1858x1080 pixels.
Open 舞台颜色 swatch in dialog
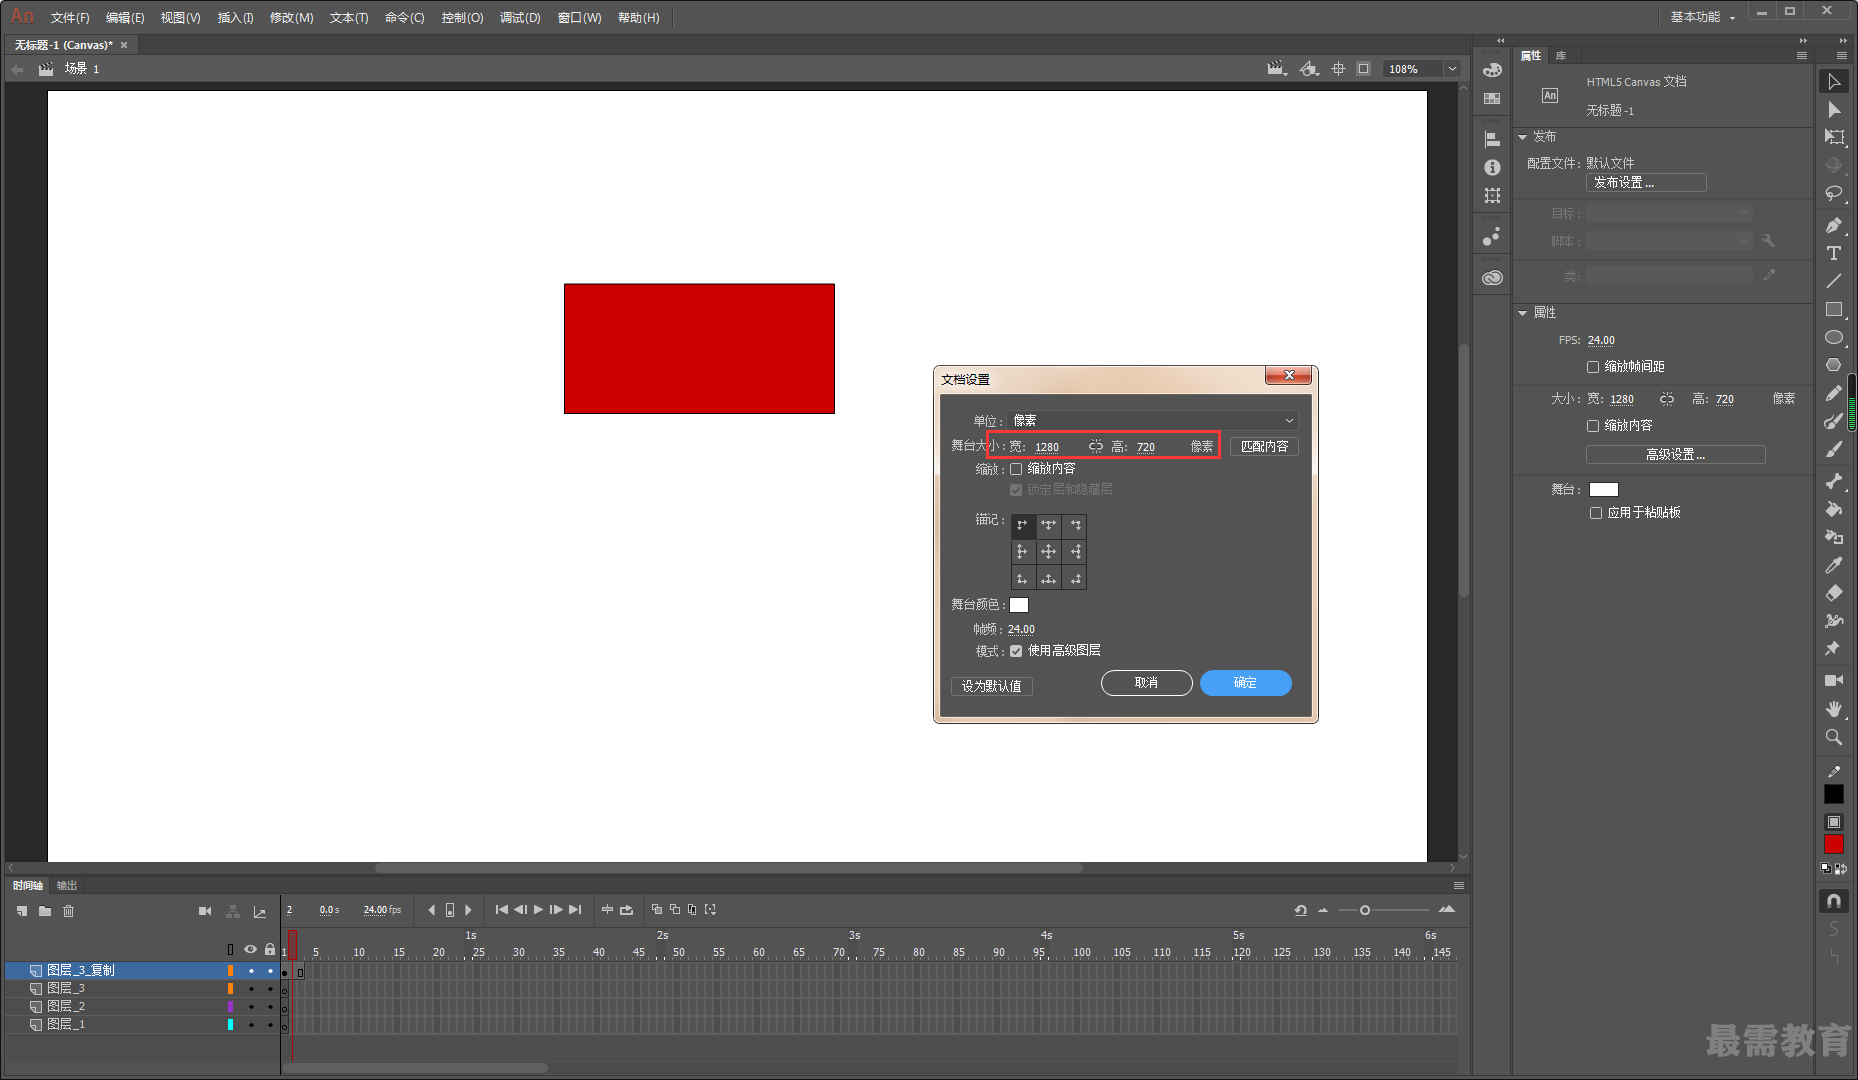pos(1018,605)
